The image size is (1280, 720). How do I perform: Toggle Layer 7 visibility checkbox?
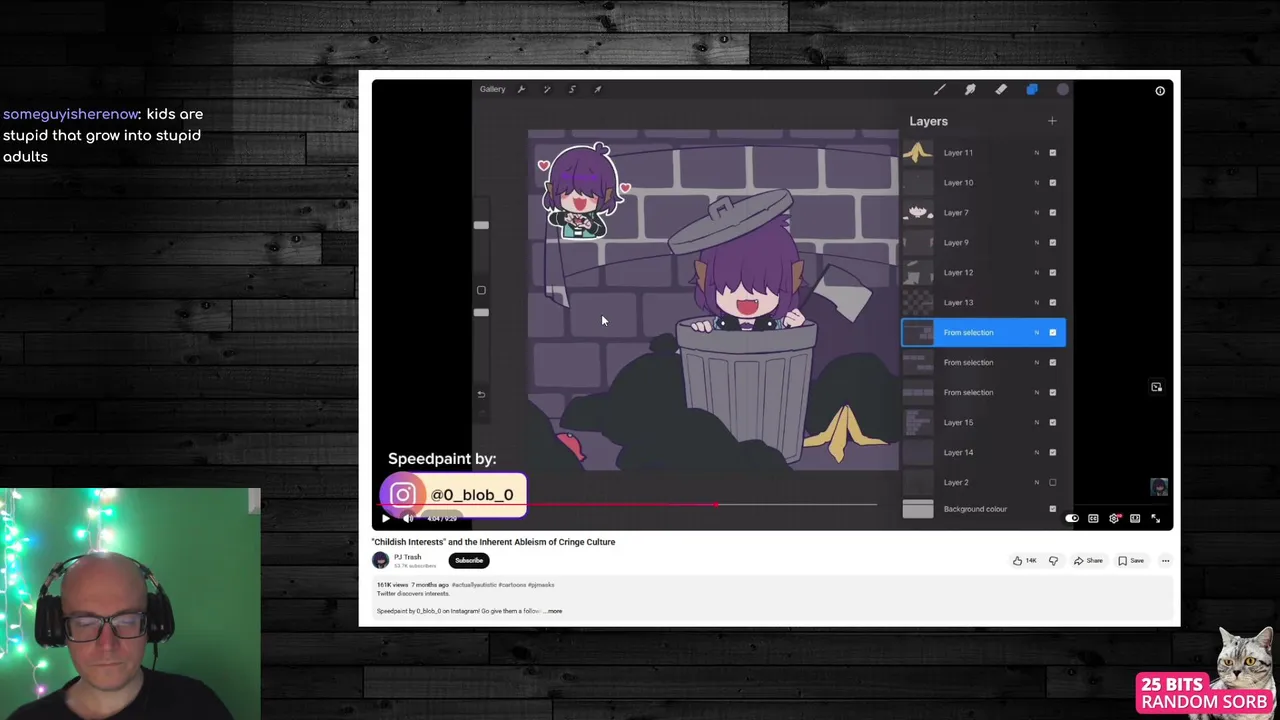(1052, 213)
